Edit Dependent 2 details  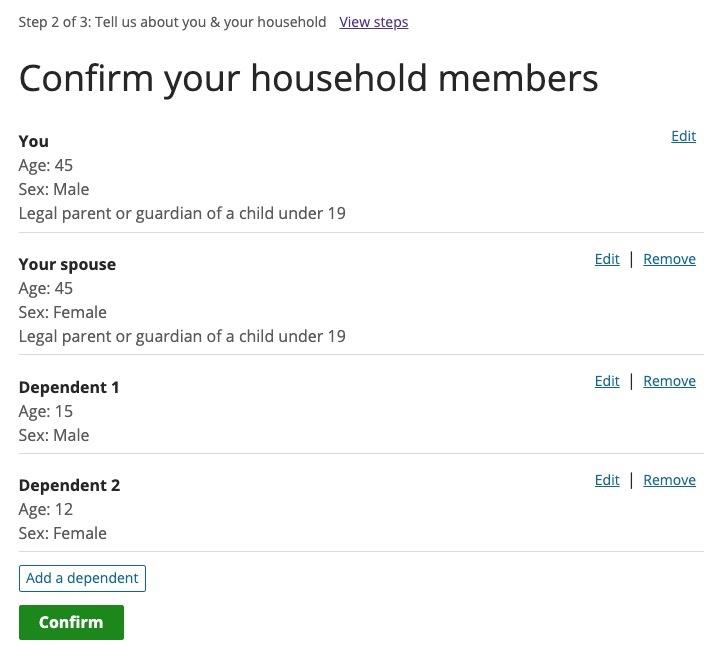(607, 480)
